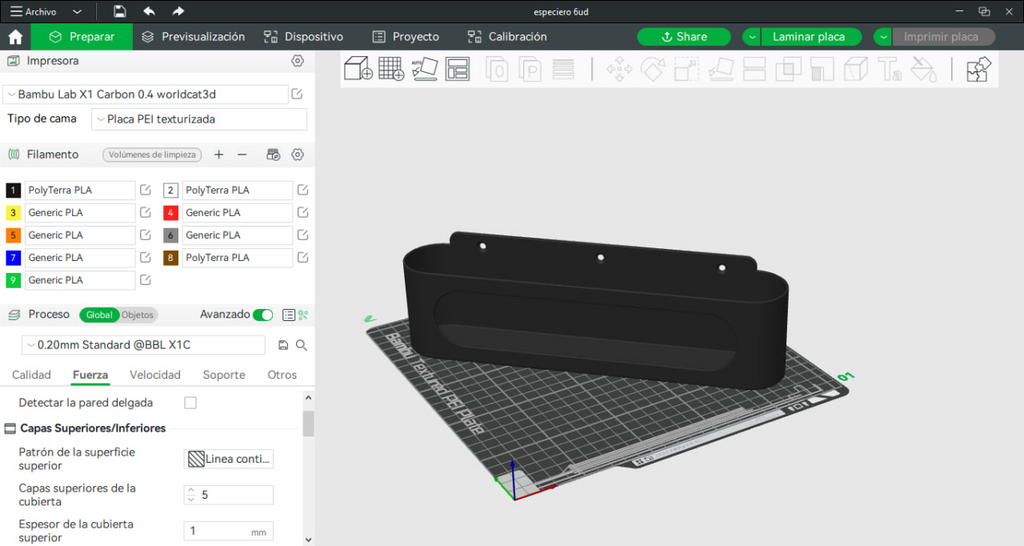1024x546 pixels.
Task: Switch to the Previsualización tab
Action: point(193,37)
